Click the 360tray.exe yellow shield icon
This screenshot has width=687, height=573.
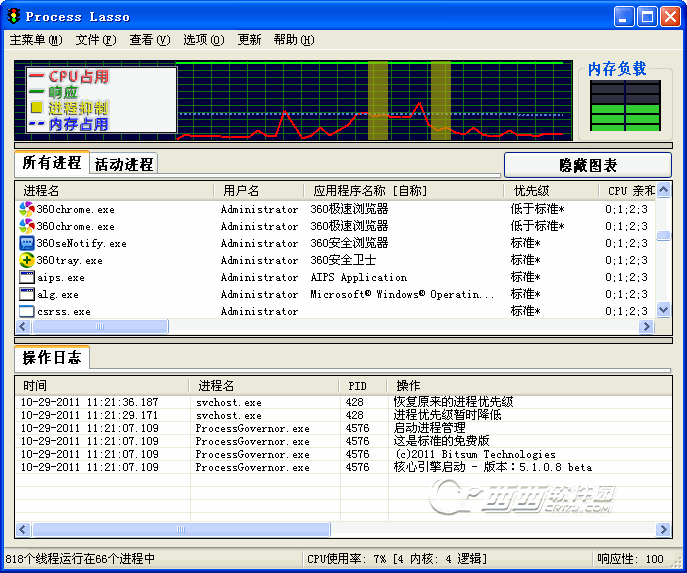(x=27, y=260)
